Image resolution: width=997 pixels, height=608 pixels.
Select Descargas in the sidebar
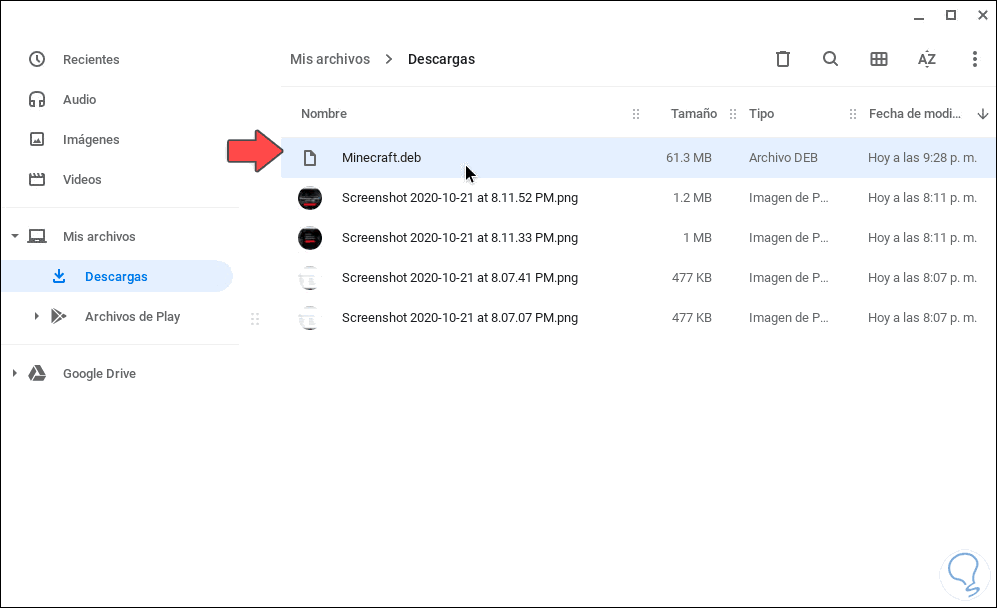116,277
